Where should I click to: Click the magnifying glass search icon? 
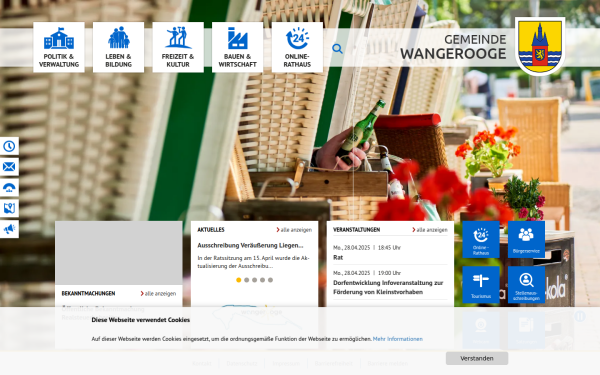(x=337, y=49)
